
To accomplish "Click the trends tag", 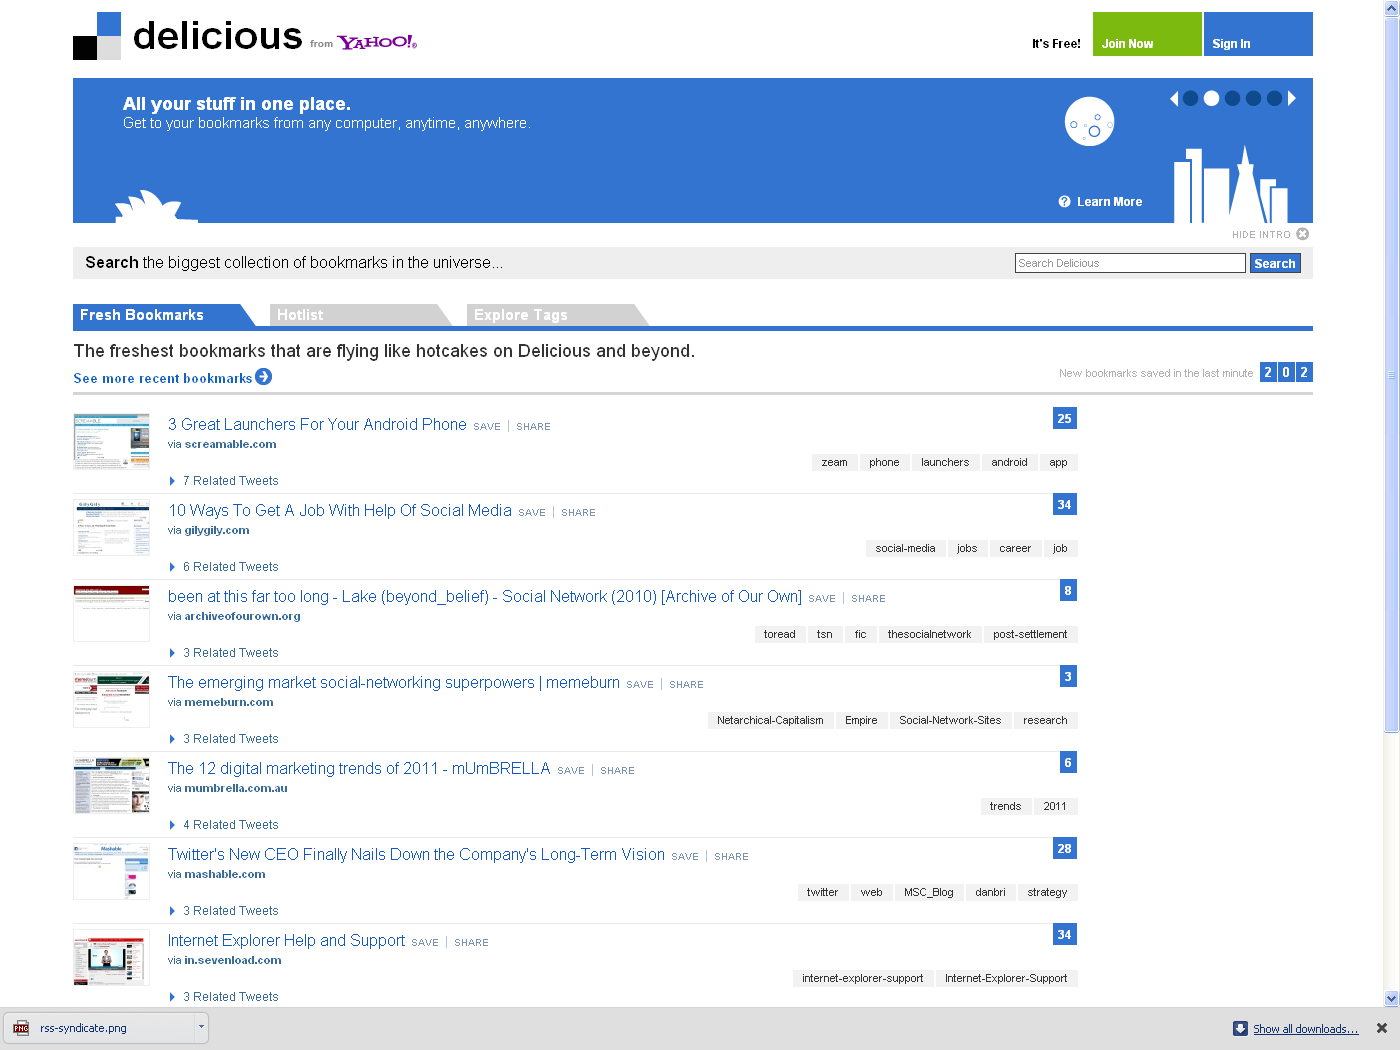I will point(1005,806).
